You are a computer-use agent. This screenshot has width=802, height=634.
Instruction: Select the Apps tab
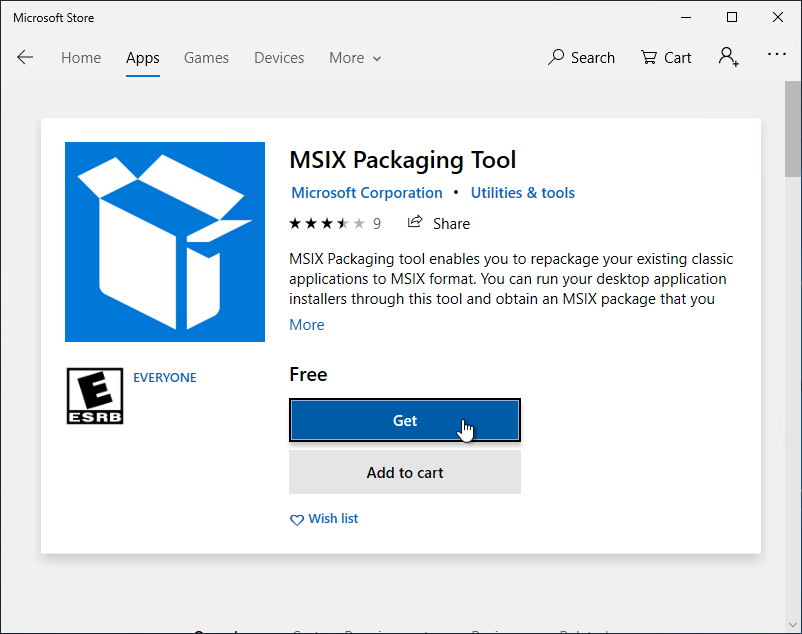coord(143,58)
